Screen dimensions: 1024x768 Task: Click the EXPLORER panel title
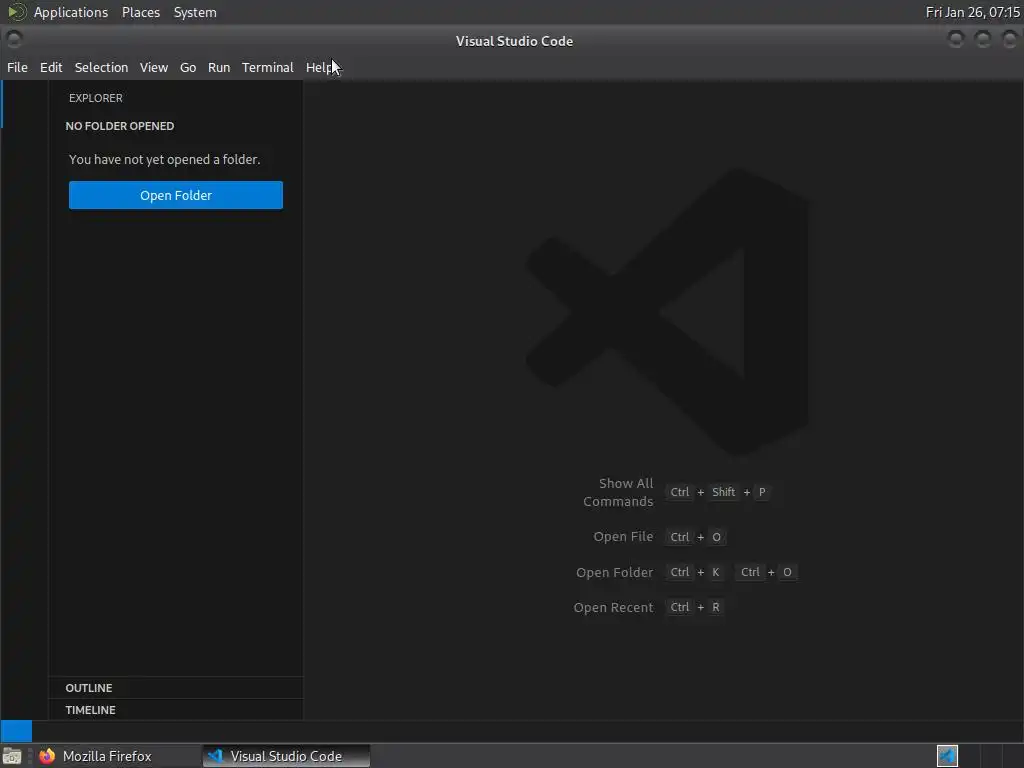click(x=95, y=98)
